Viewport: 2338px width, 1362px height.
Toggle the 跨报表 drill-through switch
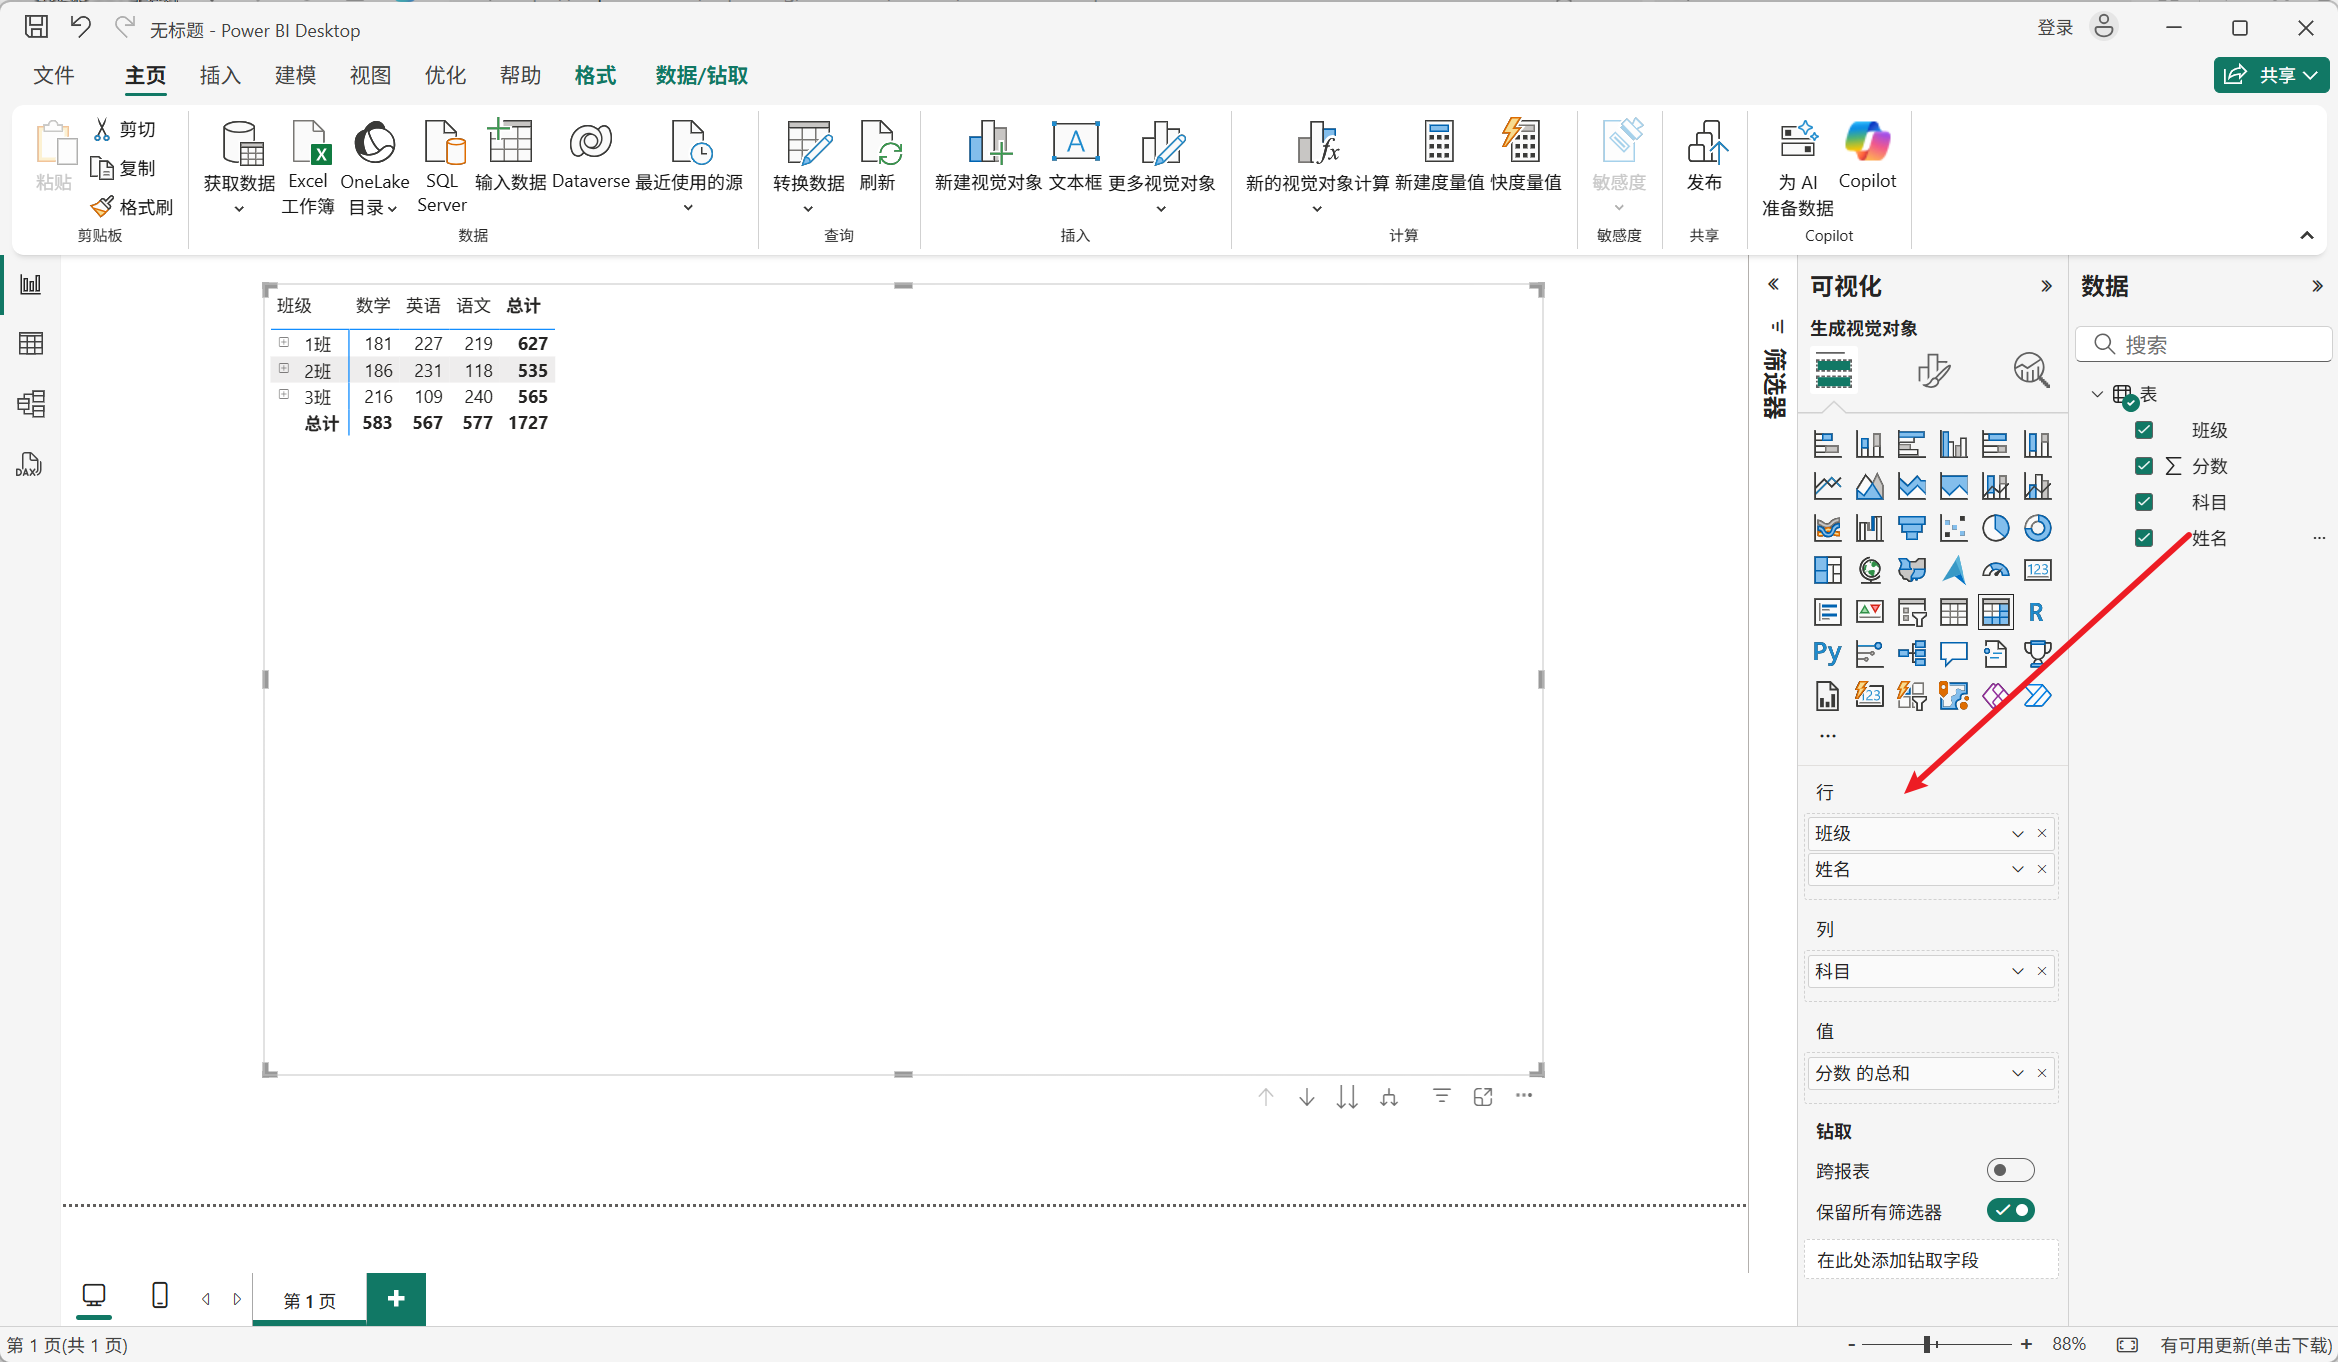pos(2010,1170)
